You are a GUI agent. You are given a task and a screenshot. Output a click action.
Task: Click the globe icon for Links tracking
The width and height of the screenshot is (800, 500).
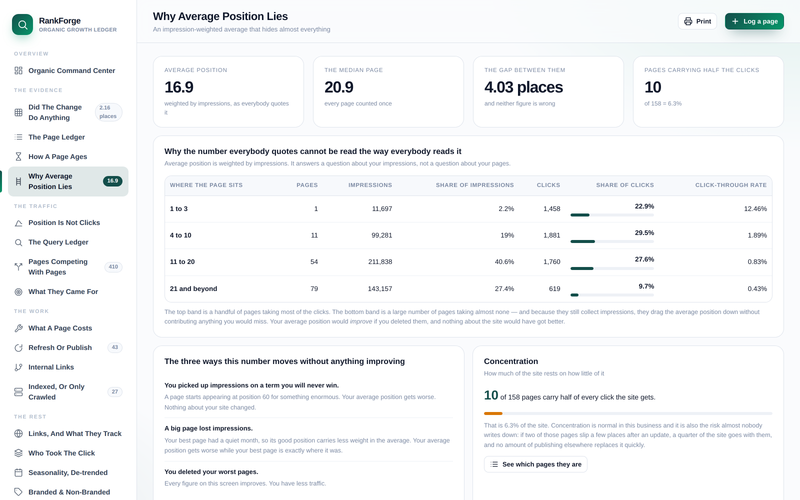(x=18, y=434)
